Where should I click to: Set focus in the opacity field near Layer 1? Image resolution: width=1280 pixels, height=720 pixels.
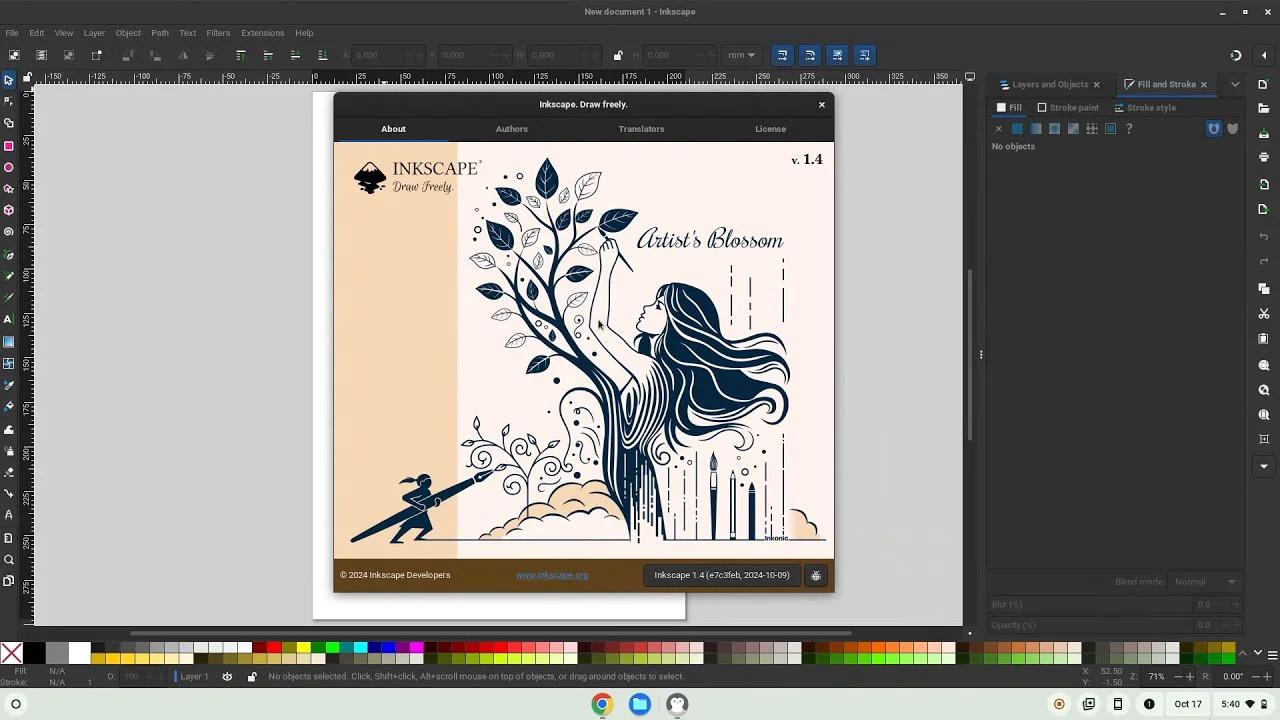click(x=130, y=676)
